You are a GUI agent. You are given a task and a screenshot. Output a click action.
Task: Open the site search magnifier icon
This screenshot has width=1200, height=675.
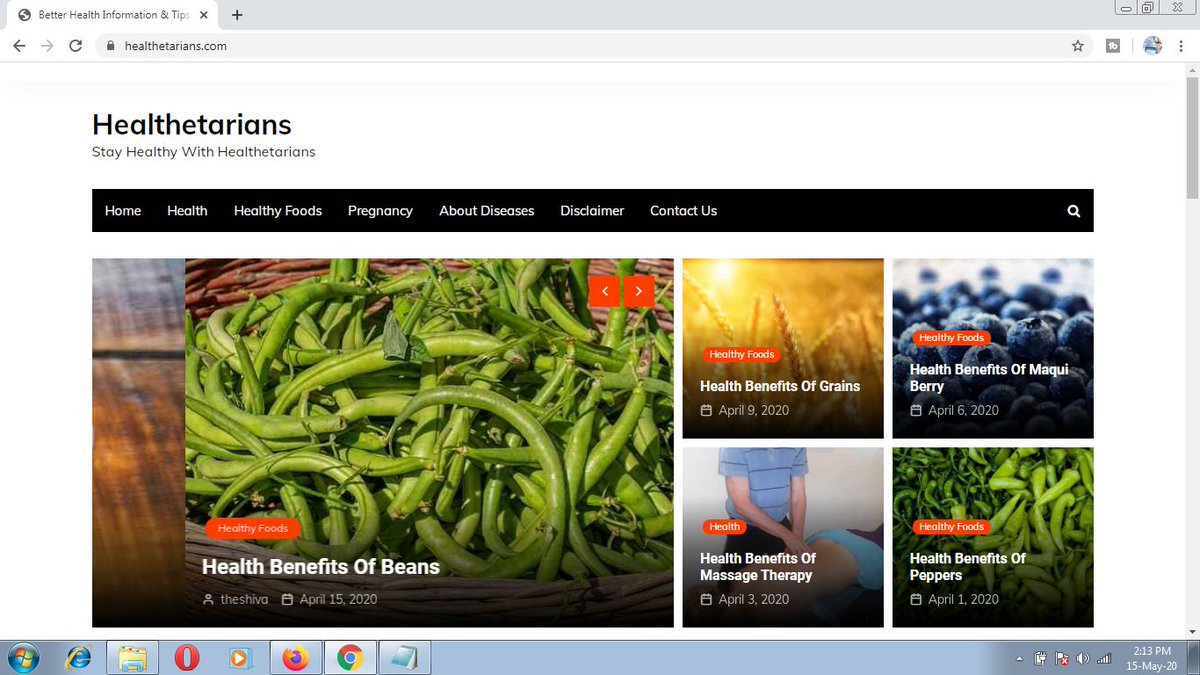[x=1074, y=211]
